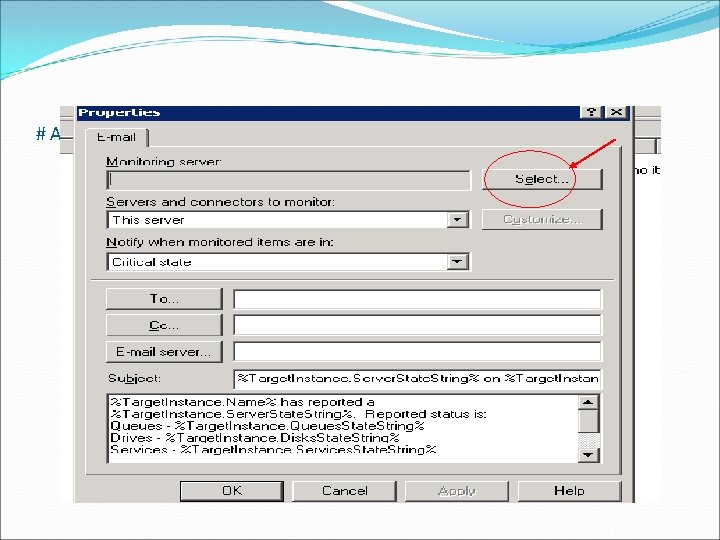Click the message body scroll down arrow

[x=589, y=455]
